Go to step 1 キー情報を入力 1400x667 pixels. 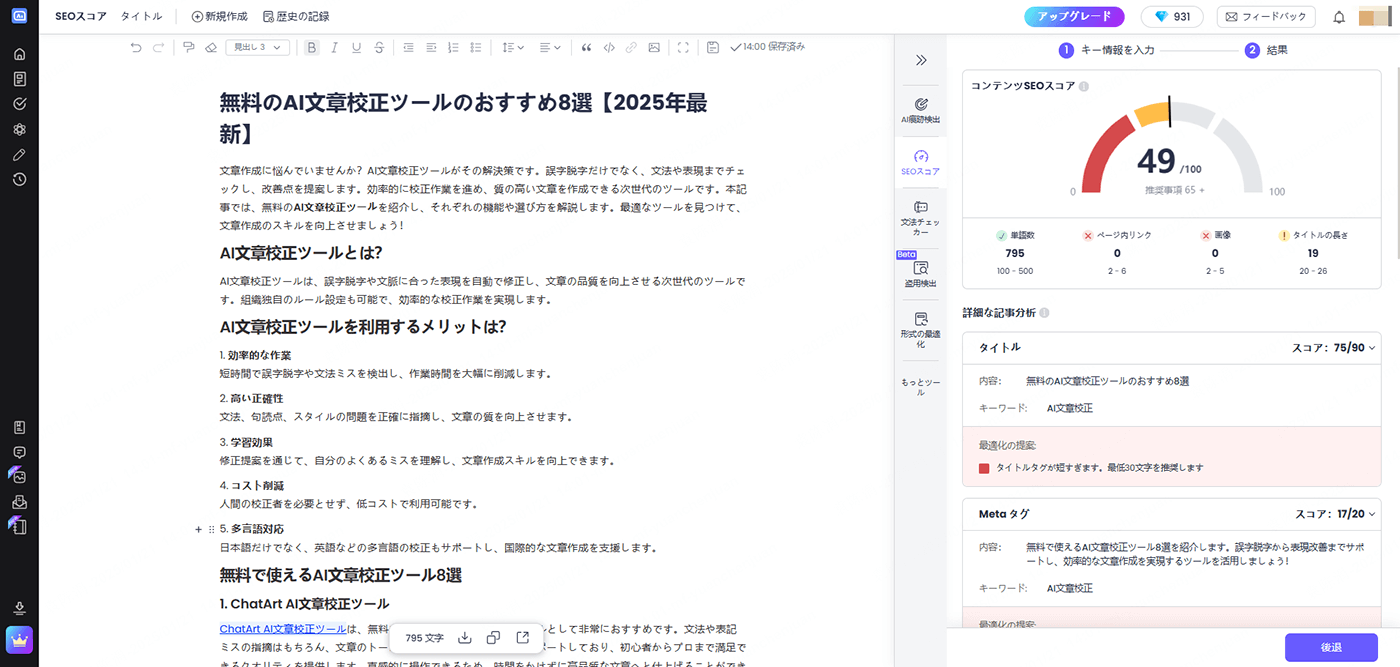tap(1107, 50)
